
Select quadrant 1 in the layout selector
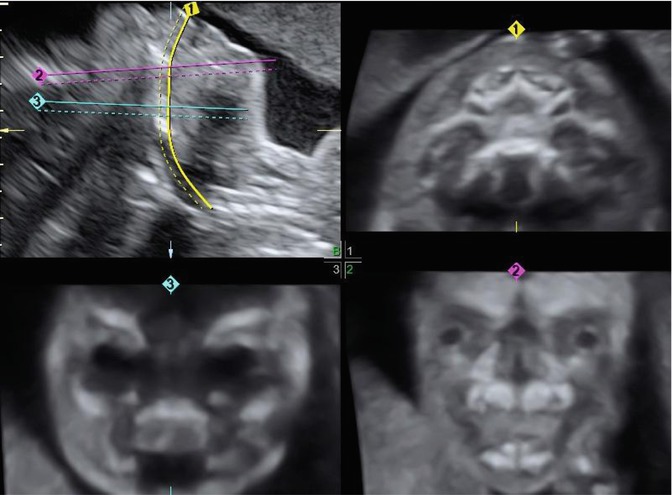(x=350, y=252)
